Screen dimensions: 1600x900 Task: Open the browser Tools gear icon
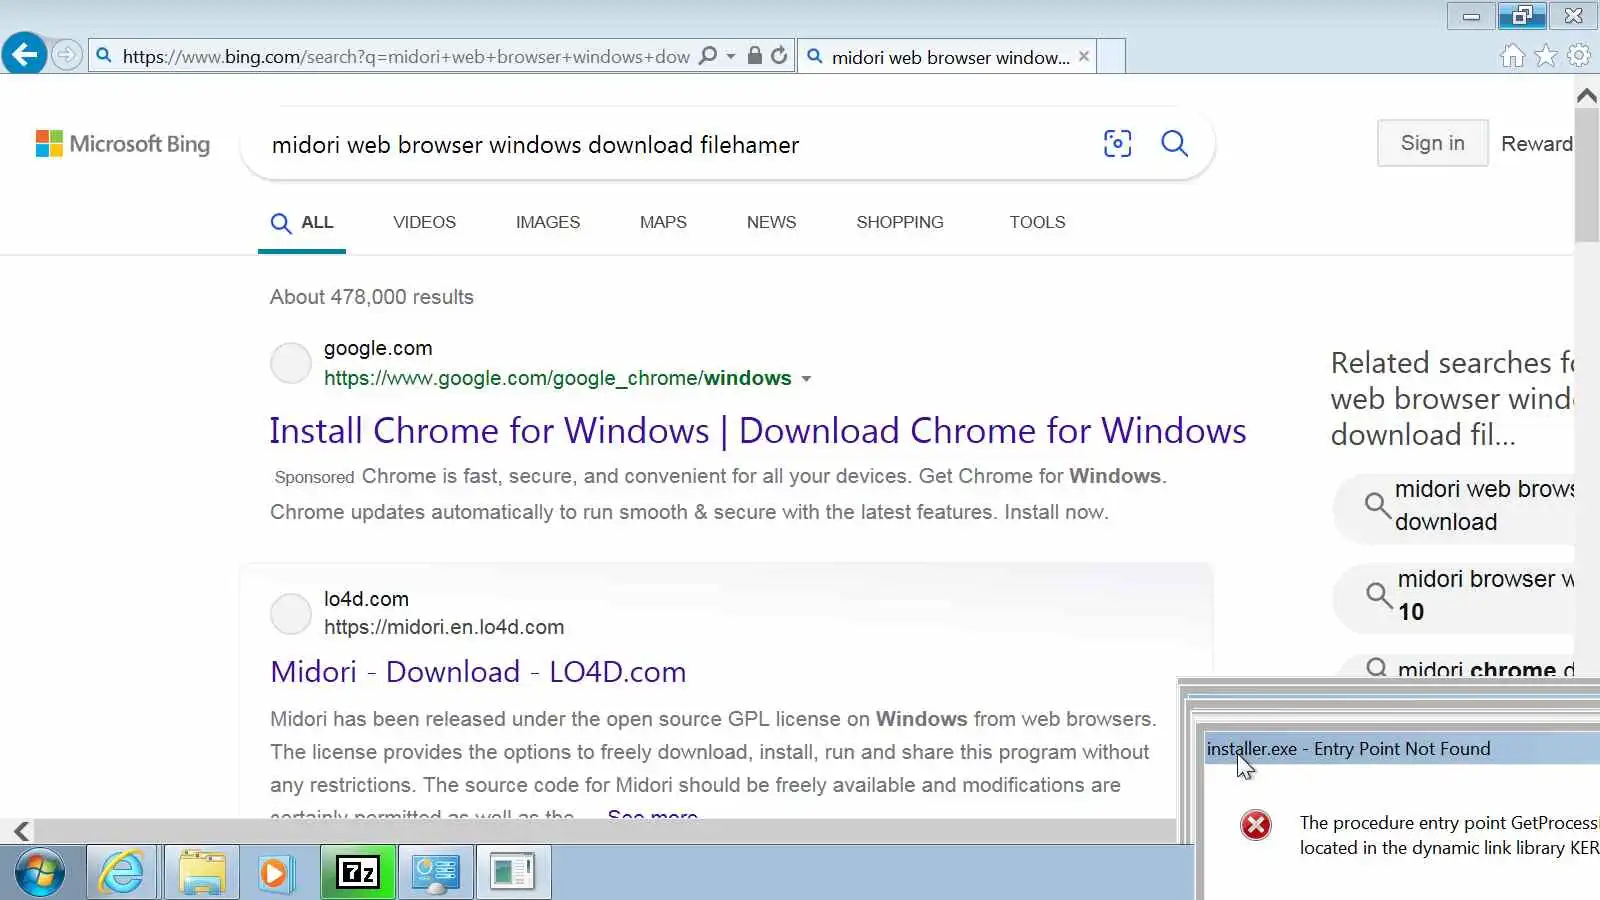[1579, 56]
